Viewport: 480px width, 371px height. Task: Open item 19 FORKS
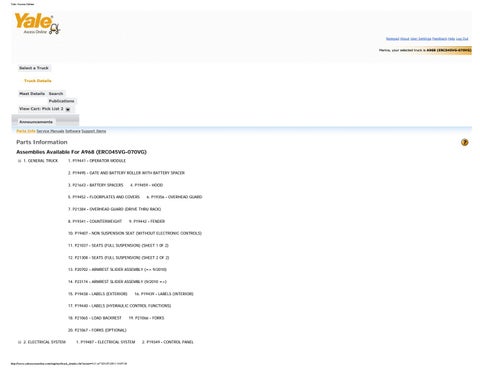tap(146, 318)
